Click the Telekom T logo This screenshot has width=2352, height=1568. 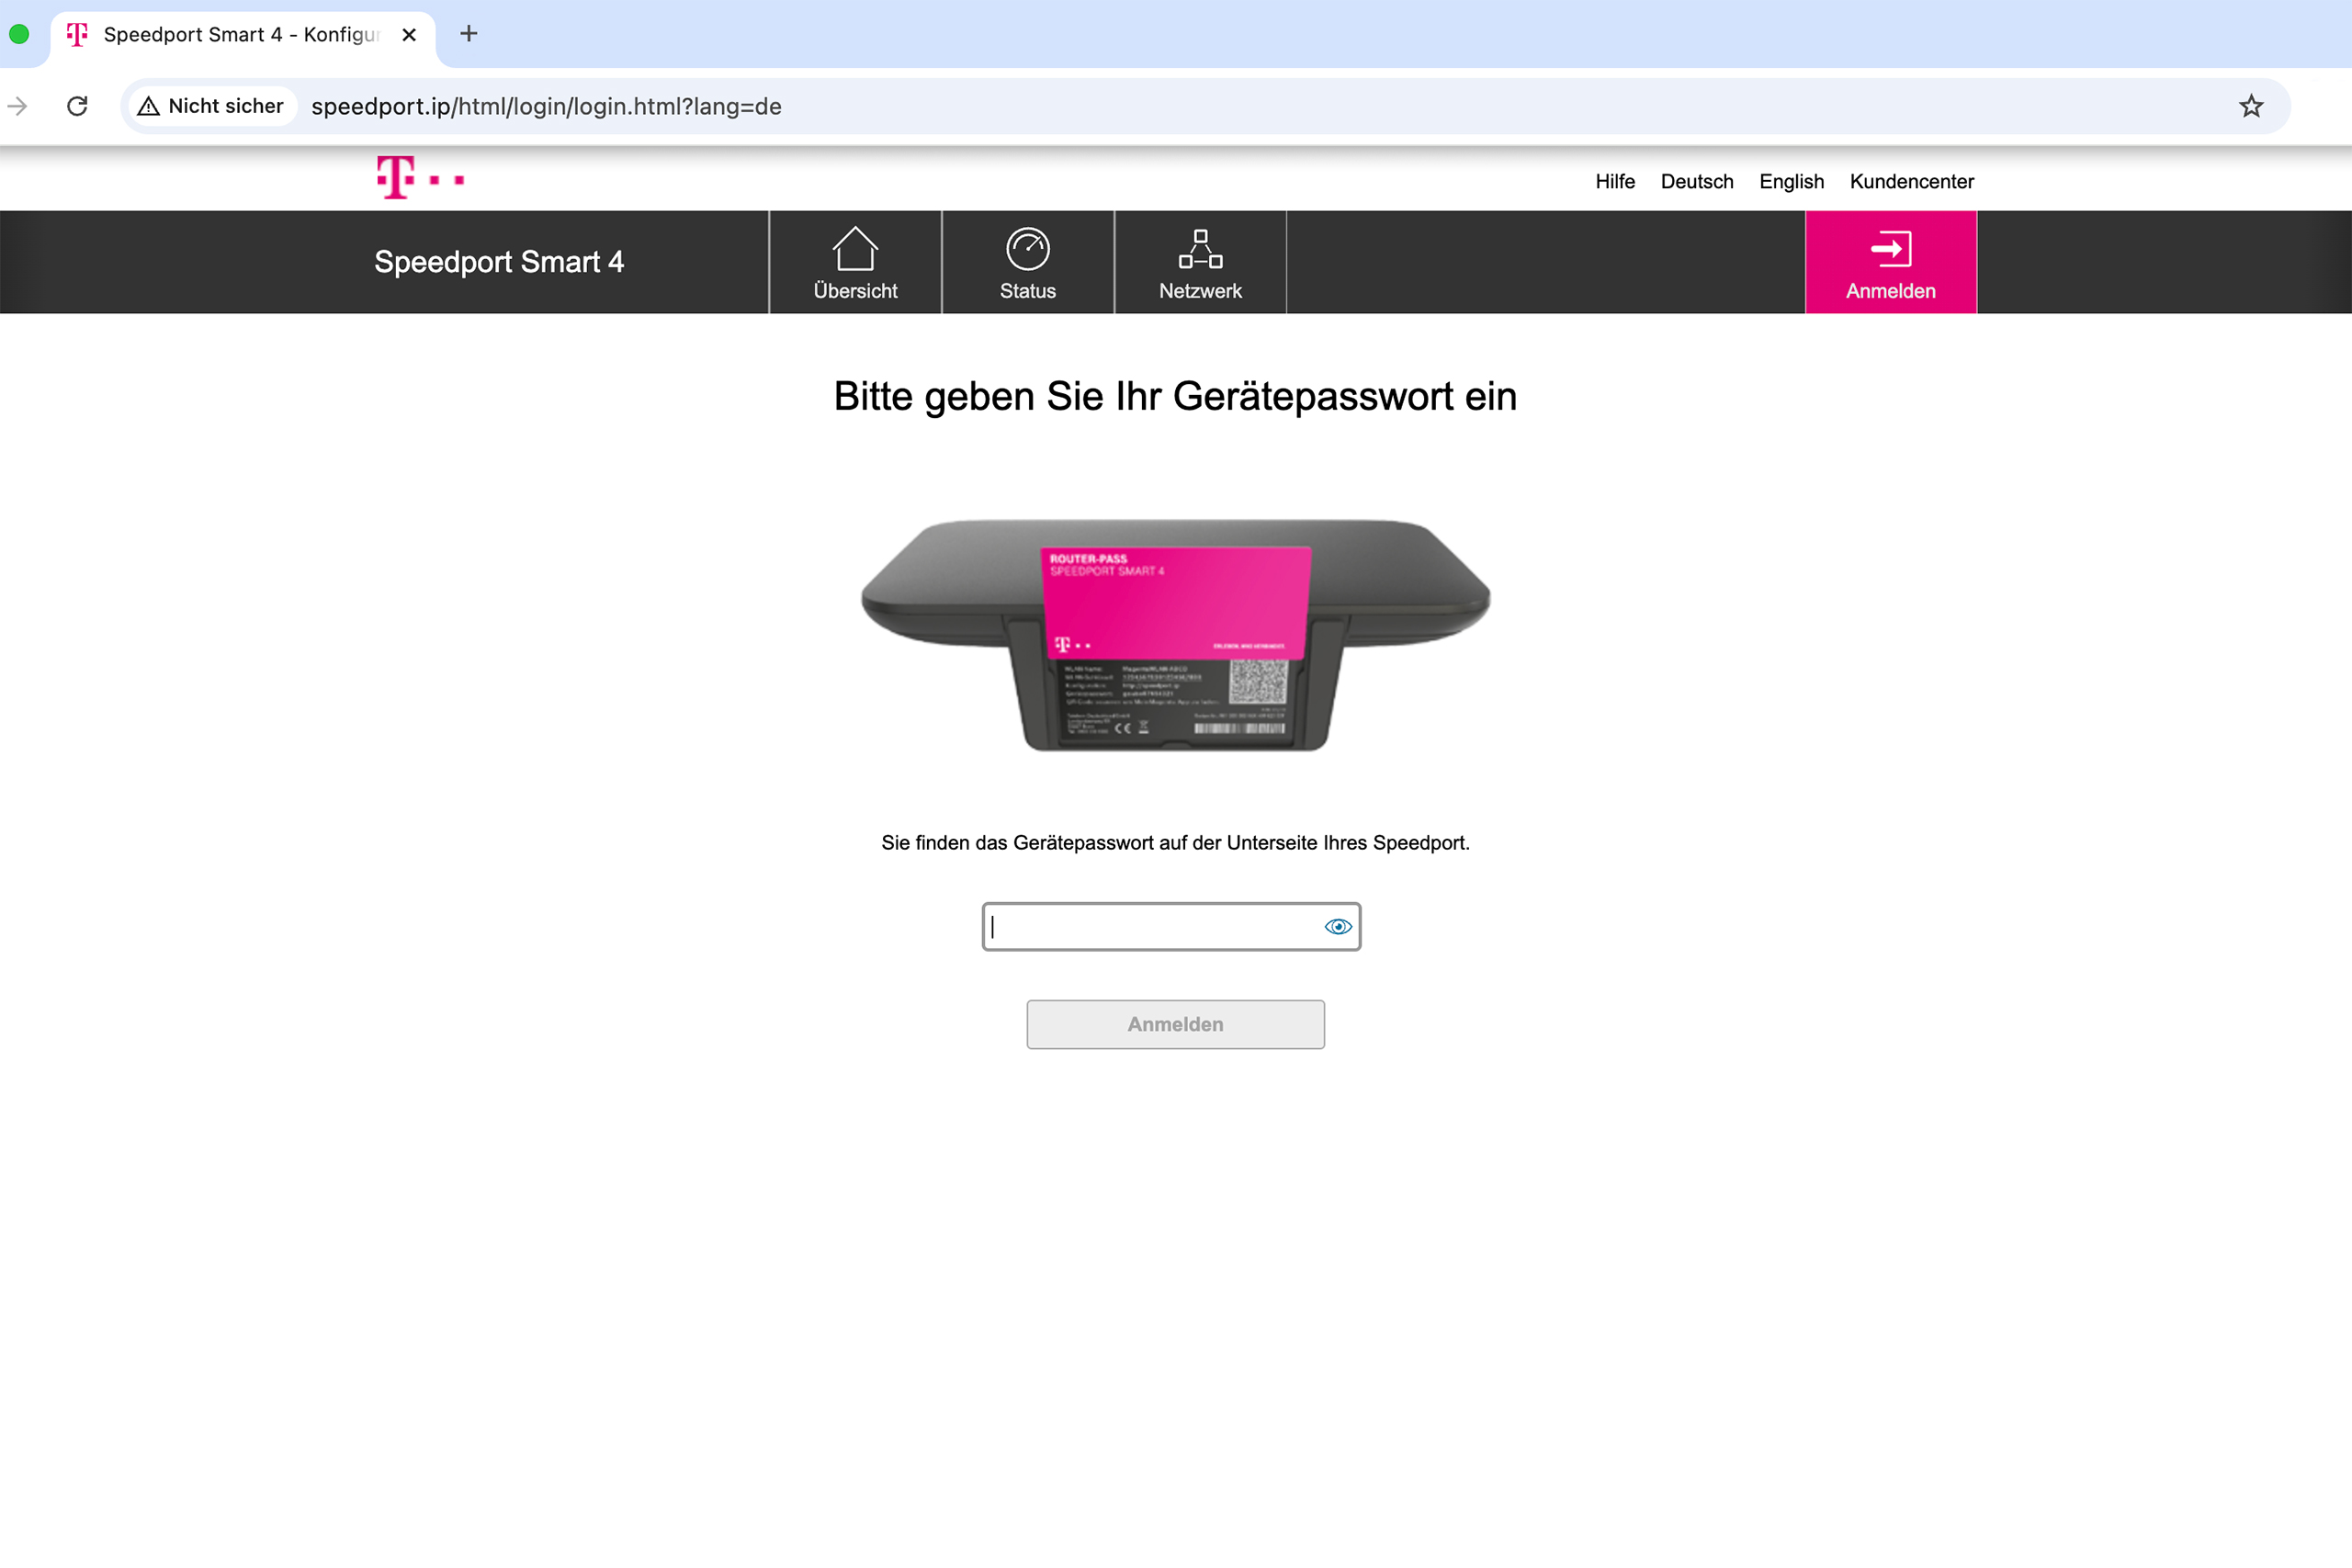[x=419, y=177]
